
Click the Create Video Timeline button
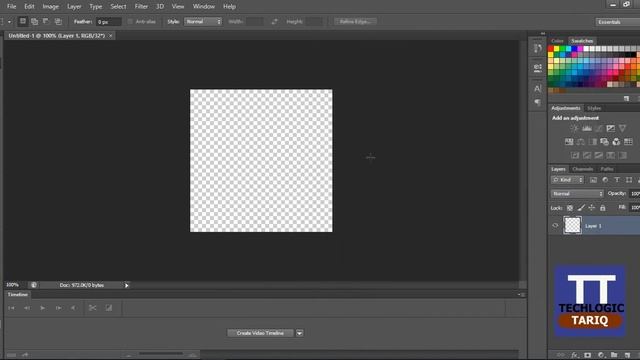(260, 333)
